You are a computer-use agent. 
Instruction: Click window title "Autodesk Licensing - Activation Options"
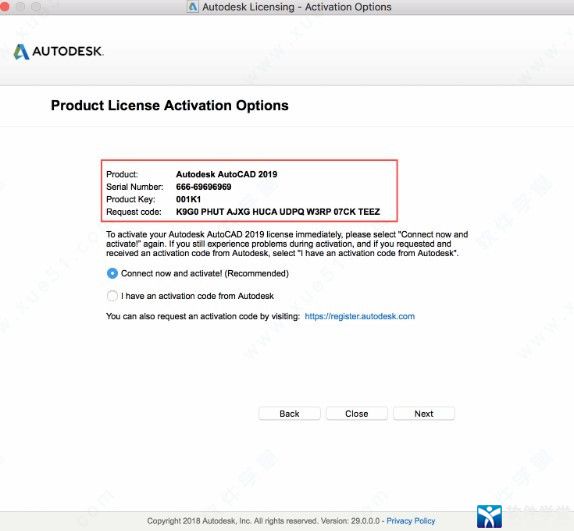tap(297, 7)
